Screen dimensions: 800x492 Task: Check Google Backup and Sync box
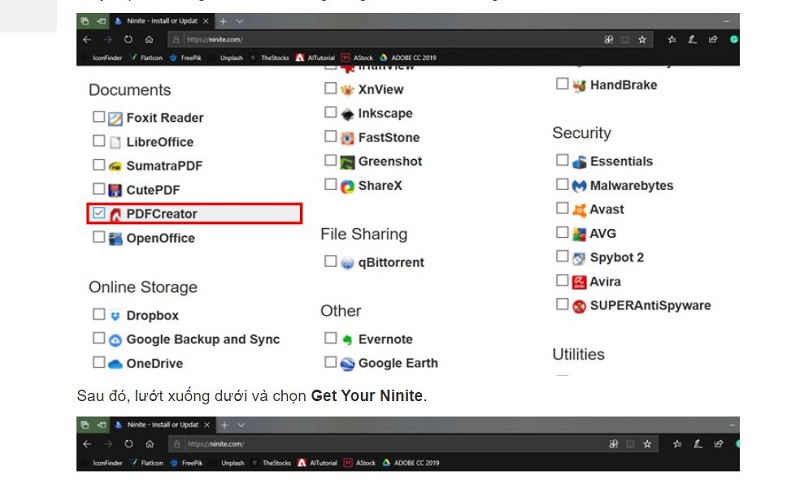[x=98, y=338]
